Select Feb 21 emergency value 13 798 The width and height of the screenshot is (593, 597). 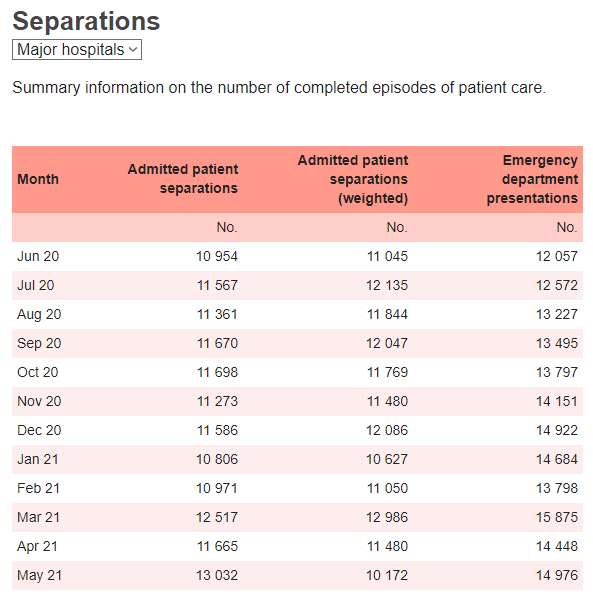pos(557,488)
